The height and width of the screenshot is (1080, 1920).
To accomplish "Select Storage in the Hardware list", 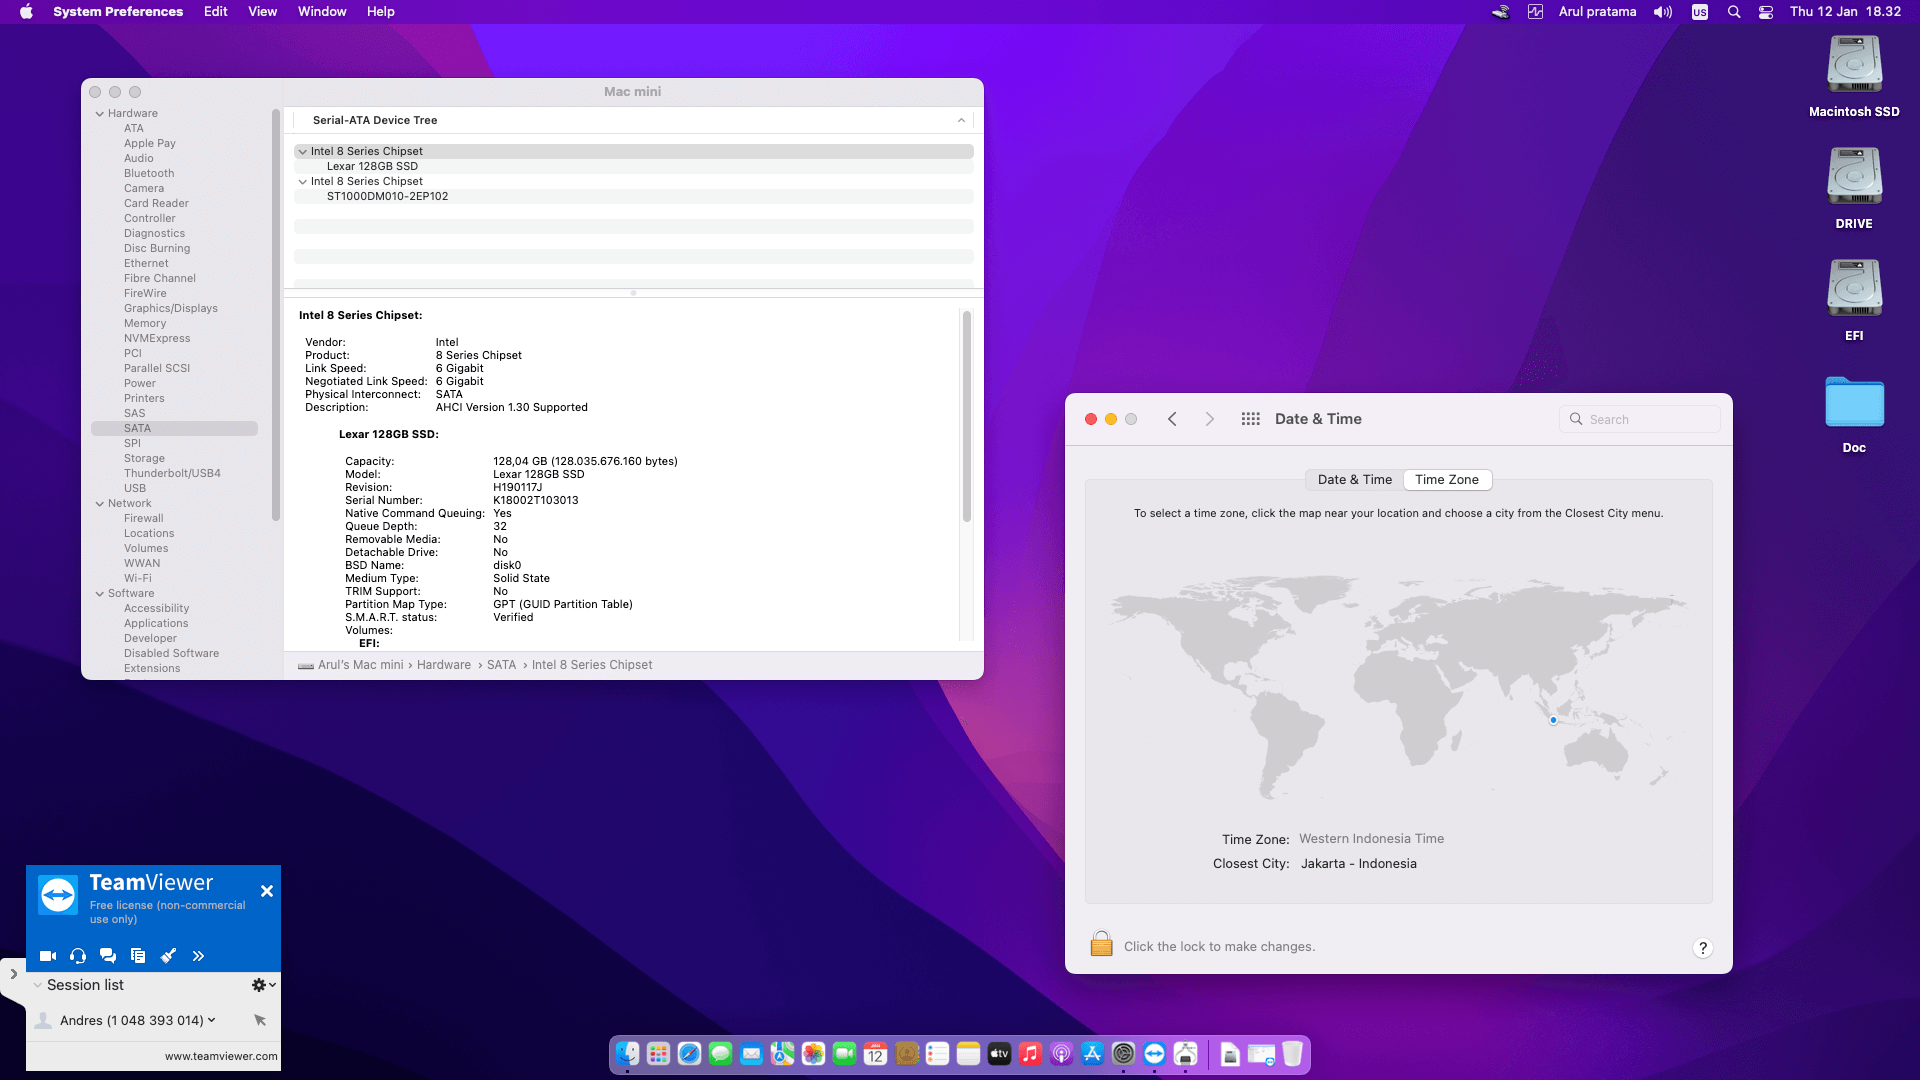I will [144, 458].
